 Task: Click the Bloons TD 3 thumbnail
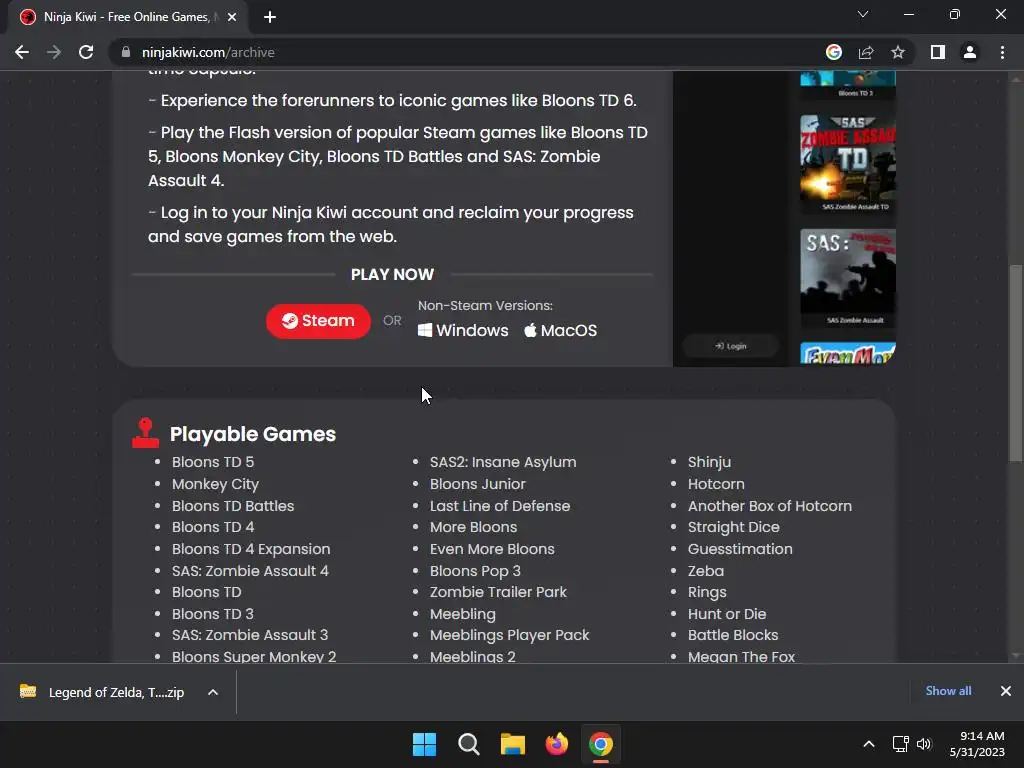tap(848, 85)
